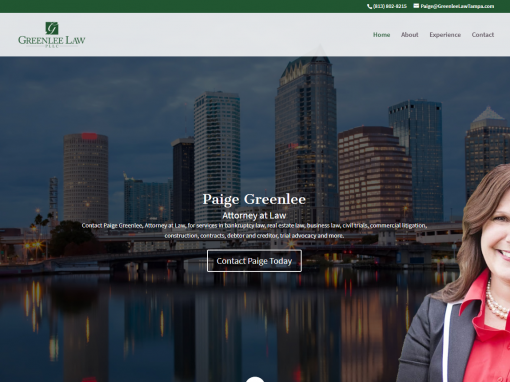Click the Contact Paige Today button
This screenshot has height=382, width=510.
coord(254,261)
